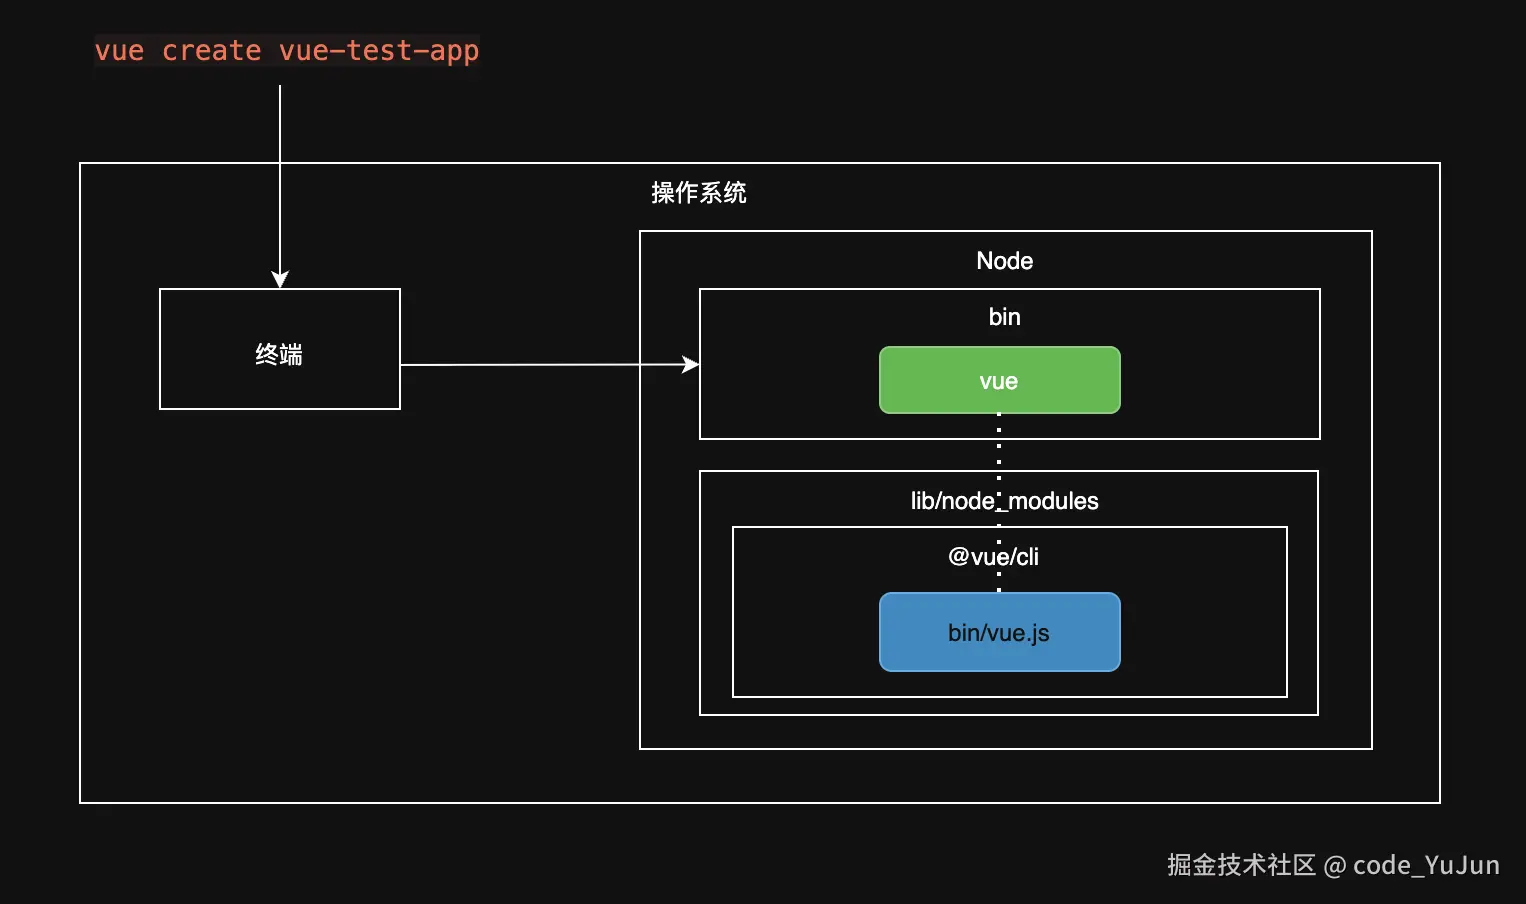
Task: Select the 操作系统 title text
Action: 700,192
